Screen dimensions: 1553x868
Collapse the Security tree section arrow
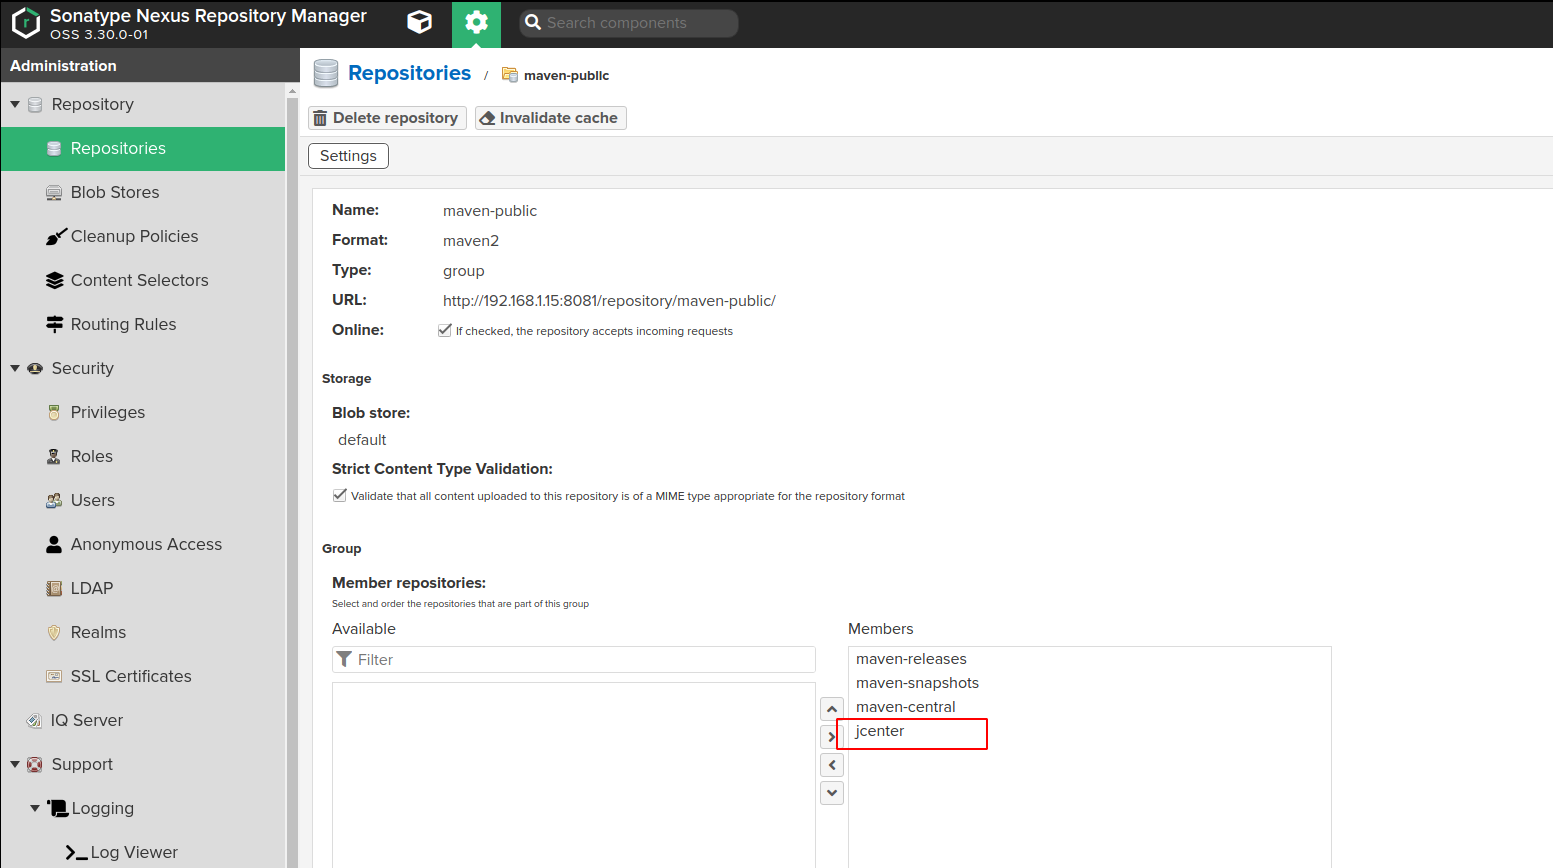pyautogui.click(x=15, y=368)
